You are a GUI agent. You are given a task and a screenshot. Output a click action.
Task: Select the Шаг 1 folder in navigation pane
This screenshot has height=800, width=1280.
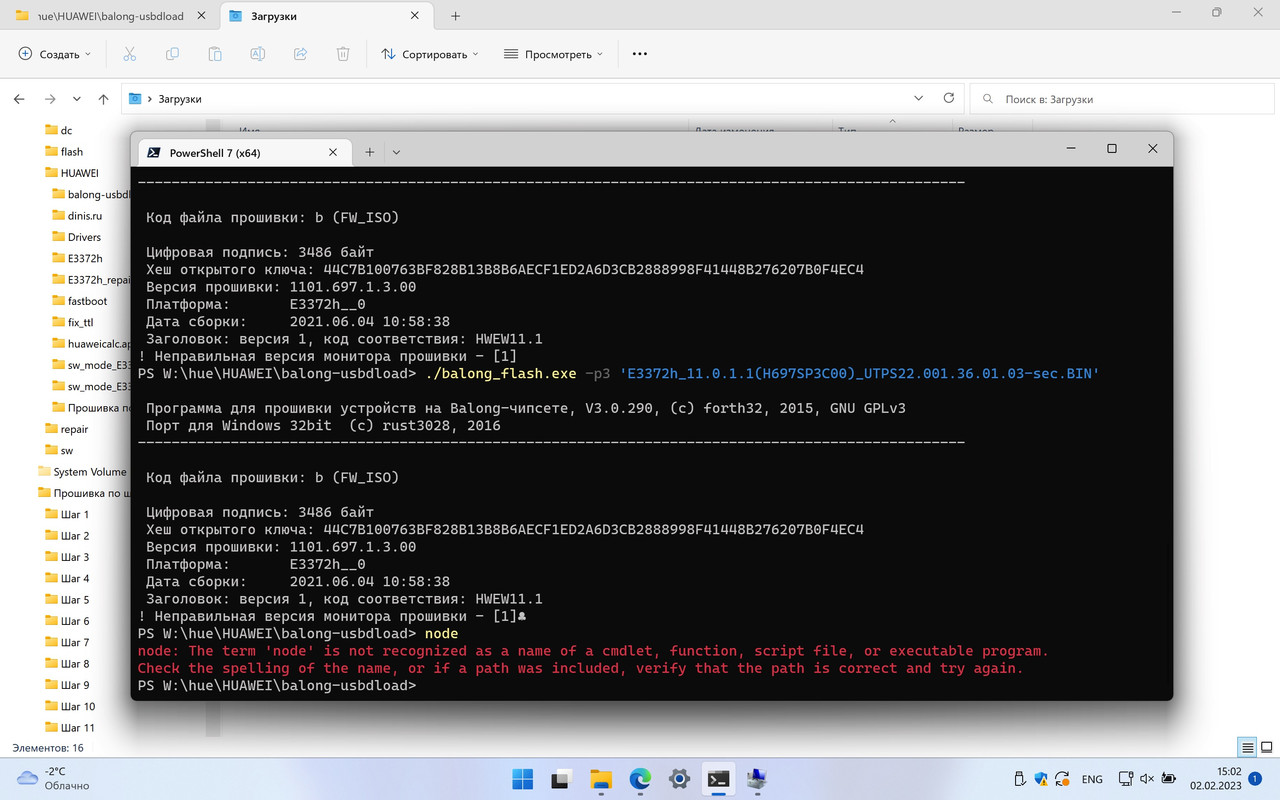tap(68, 514)
